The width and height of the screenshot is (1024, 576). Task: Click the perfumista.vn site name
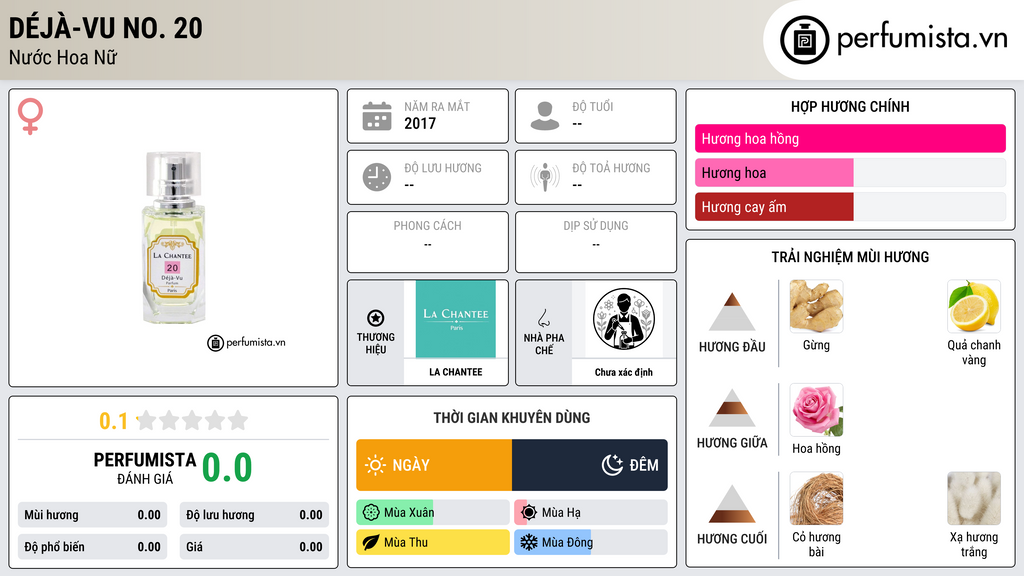(x=922, y=38)
